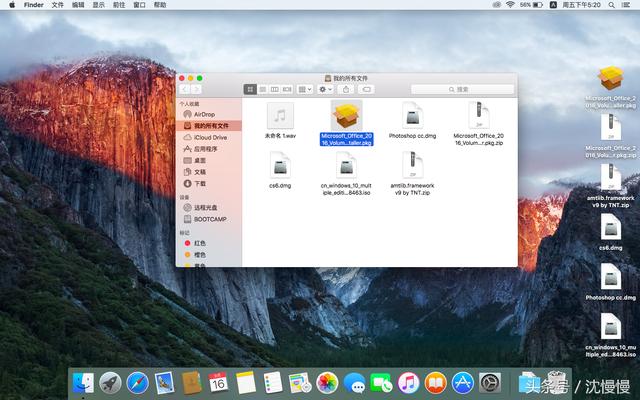Open Photos from the Dock
Viewport: 640px width, 400px height.
point(327,383)
